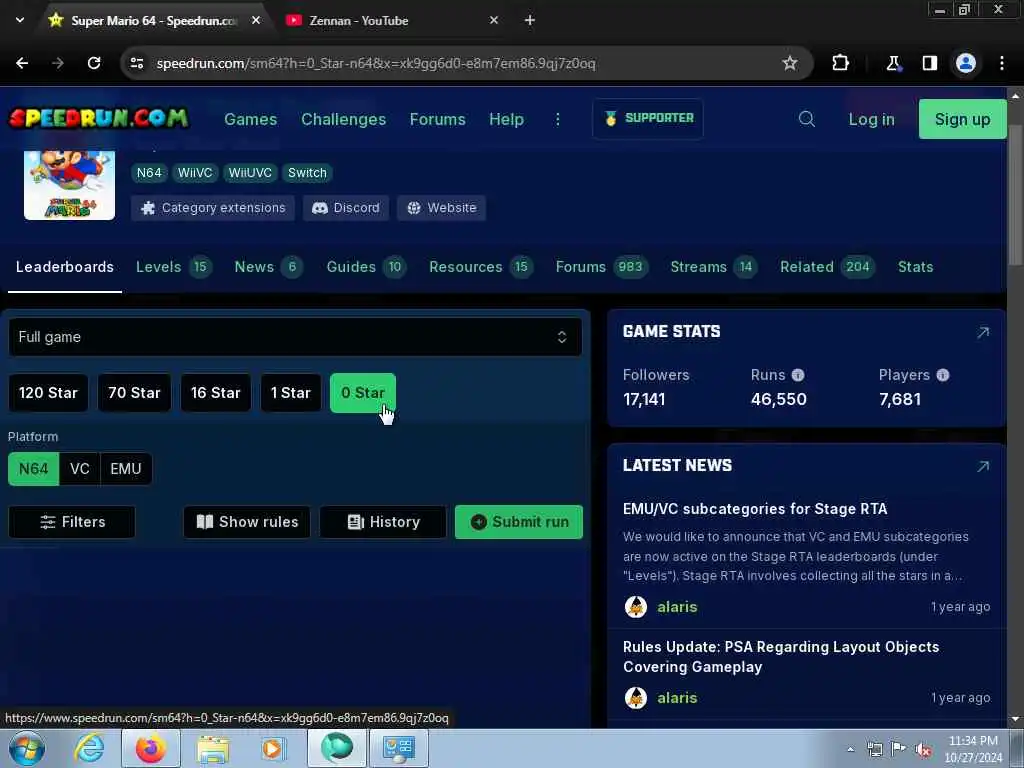Open the Forums navigation link in header
Viewport: 1024px width, 768px height.
pyautogui.click(x=438, y=119)
